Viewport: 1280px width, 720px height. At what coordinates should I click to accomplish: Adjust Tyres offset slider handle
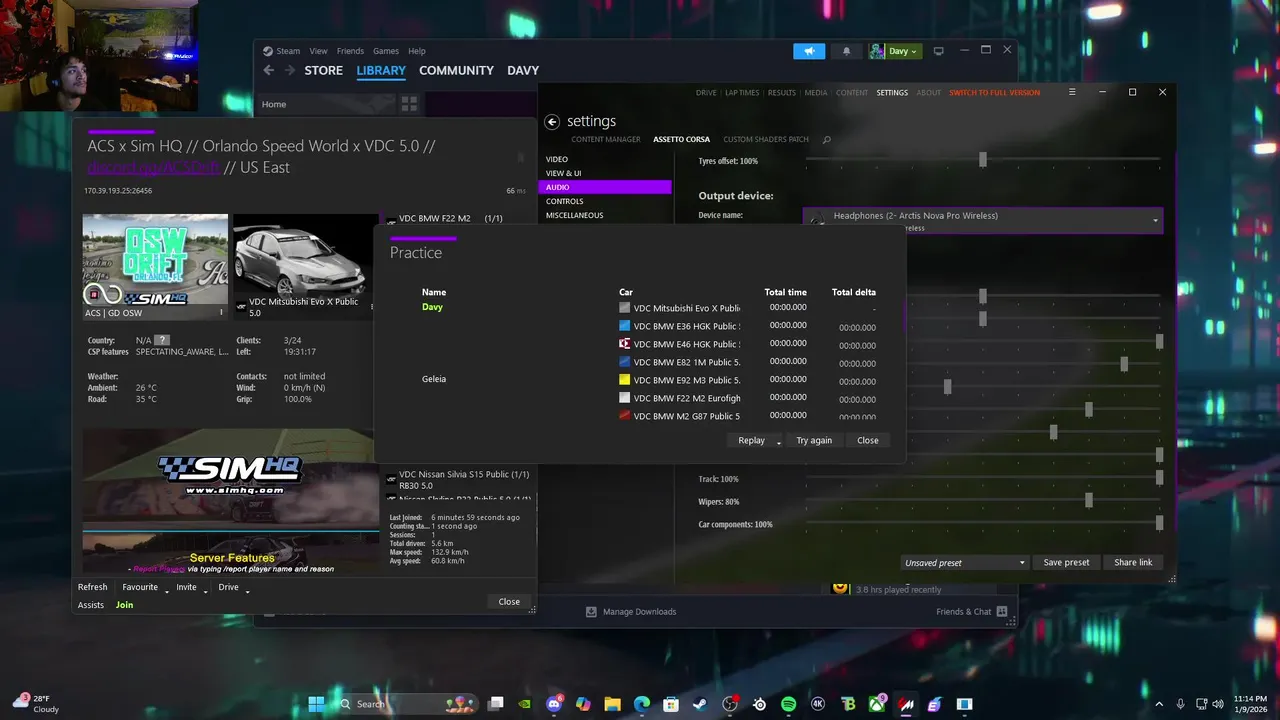983,160
